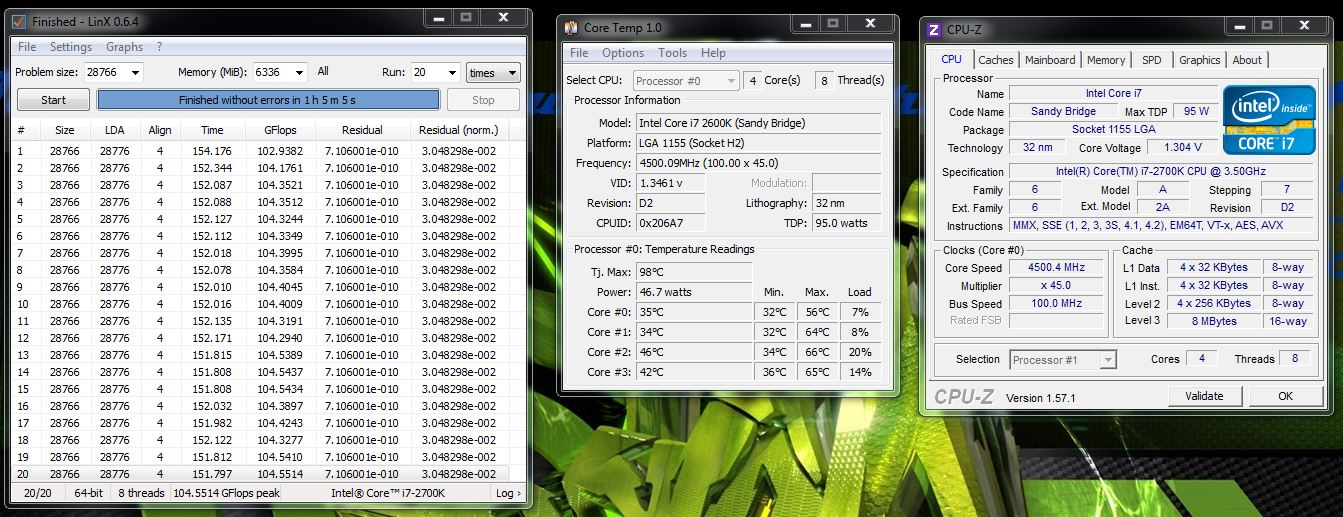Select run 1 row with 102.9382 GFlops
Viewport: 1343px width, 517px height.
(261, 151)
